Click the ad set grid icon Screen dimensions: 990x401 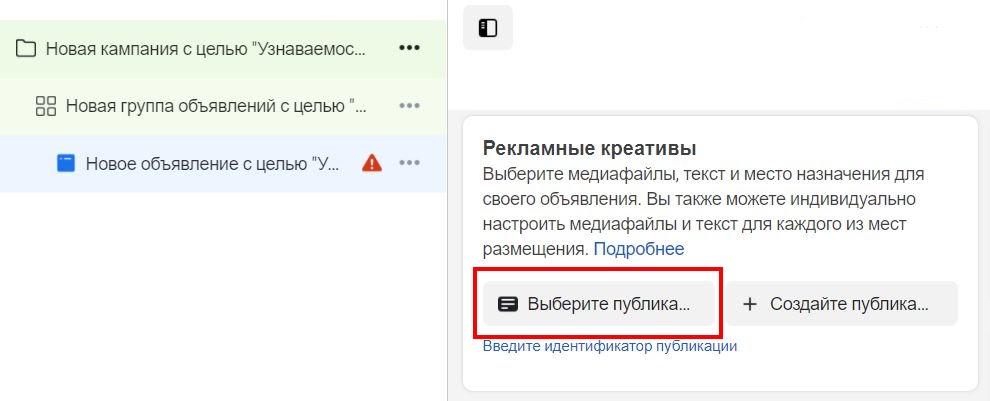point(45,106)
